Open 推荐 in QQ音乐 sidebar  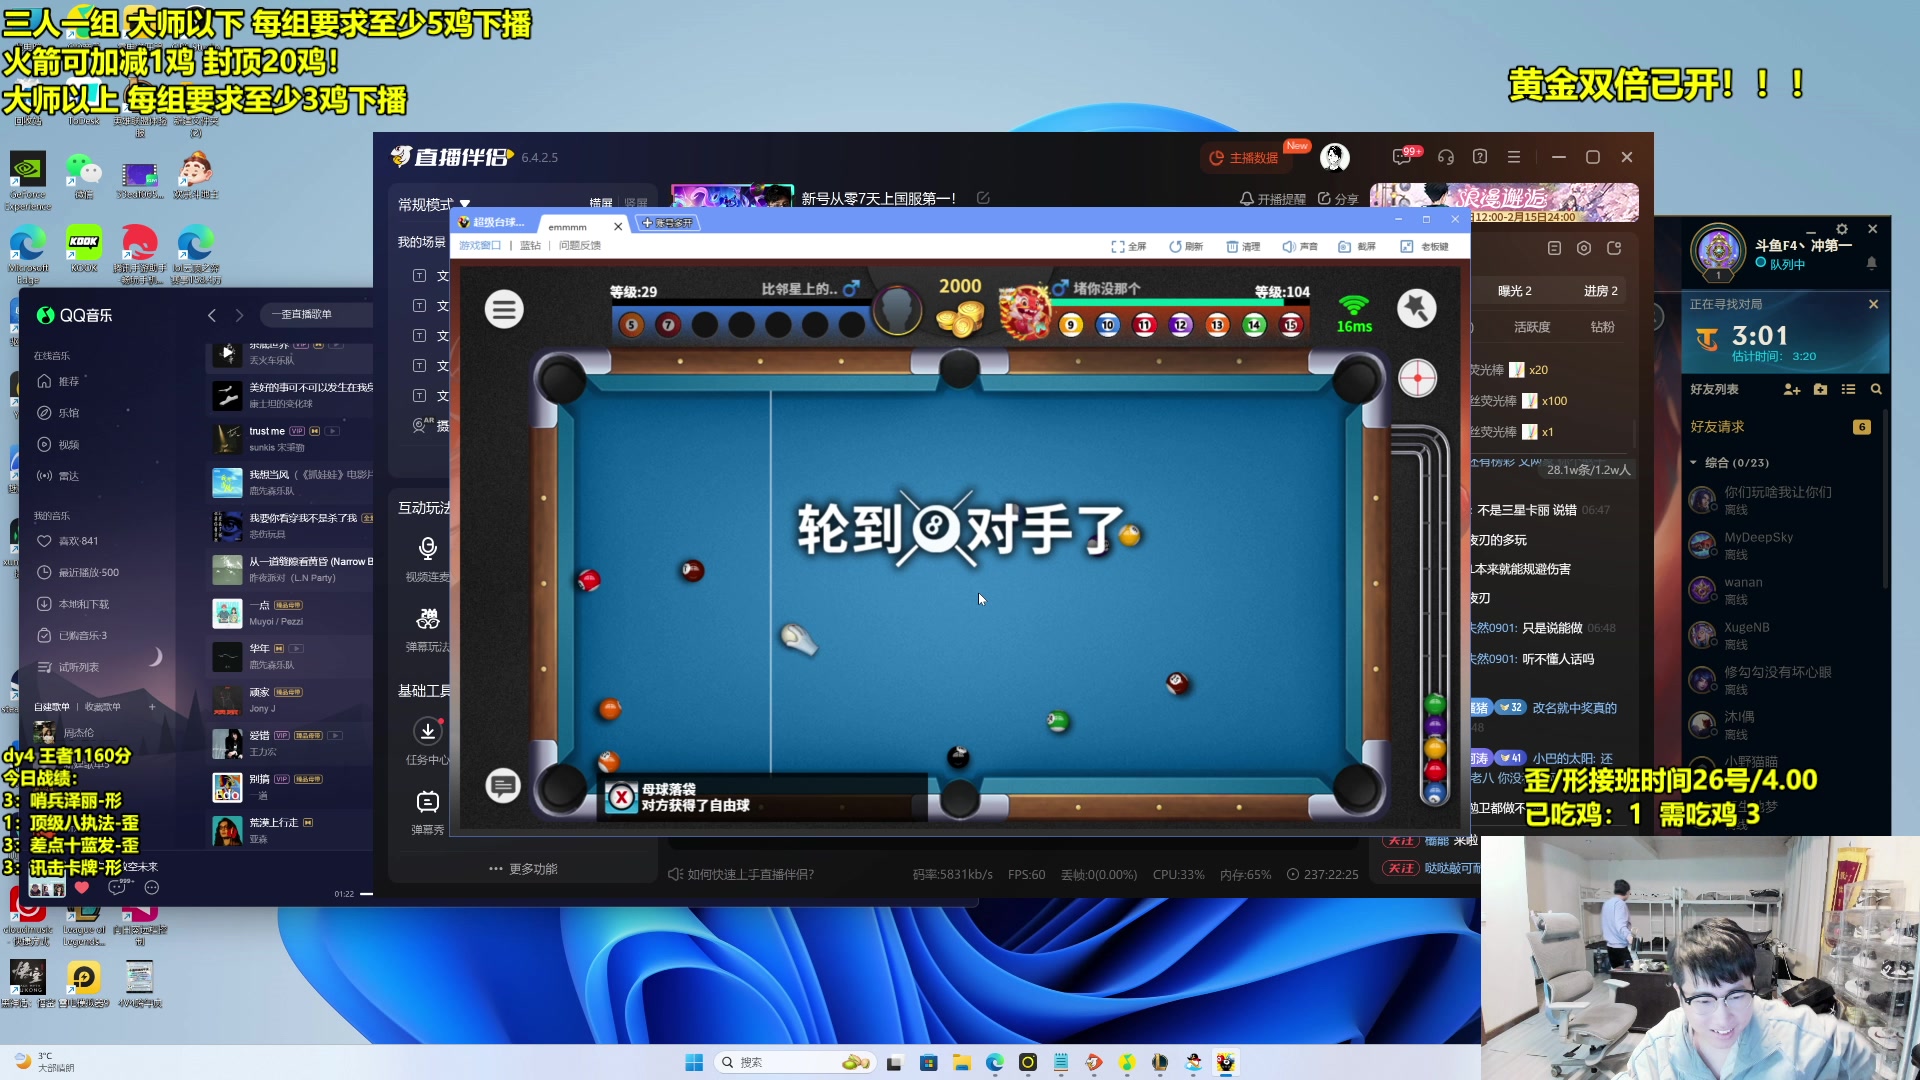coord(58,381)
